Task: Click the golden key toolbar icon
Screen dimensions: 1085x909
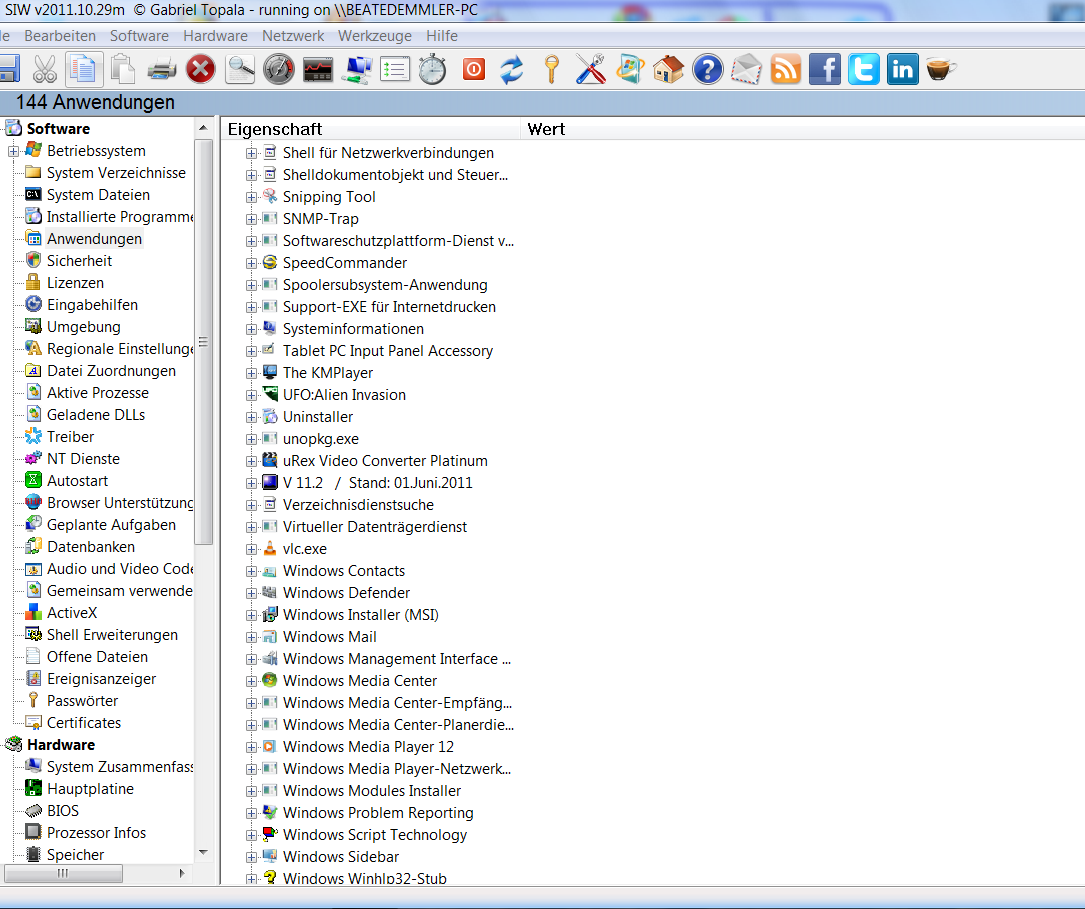Action: tap(551, 69)
